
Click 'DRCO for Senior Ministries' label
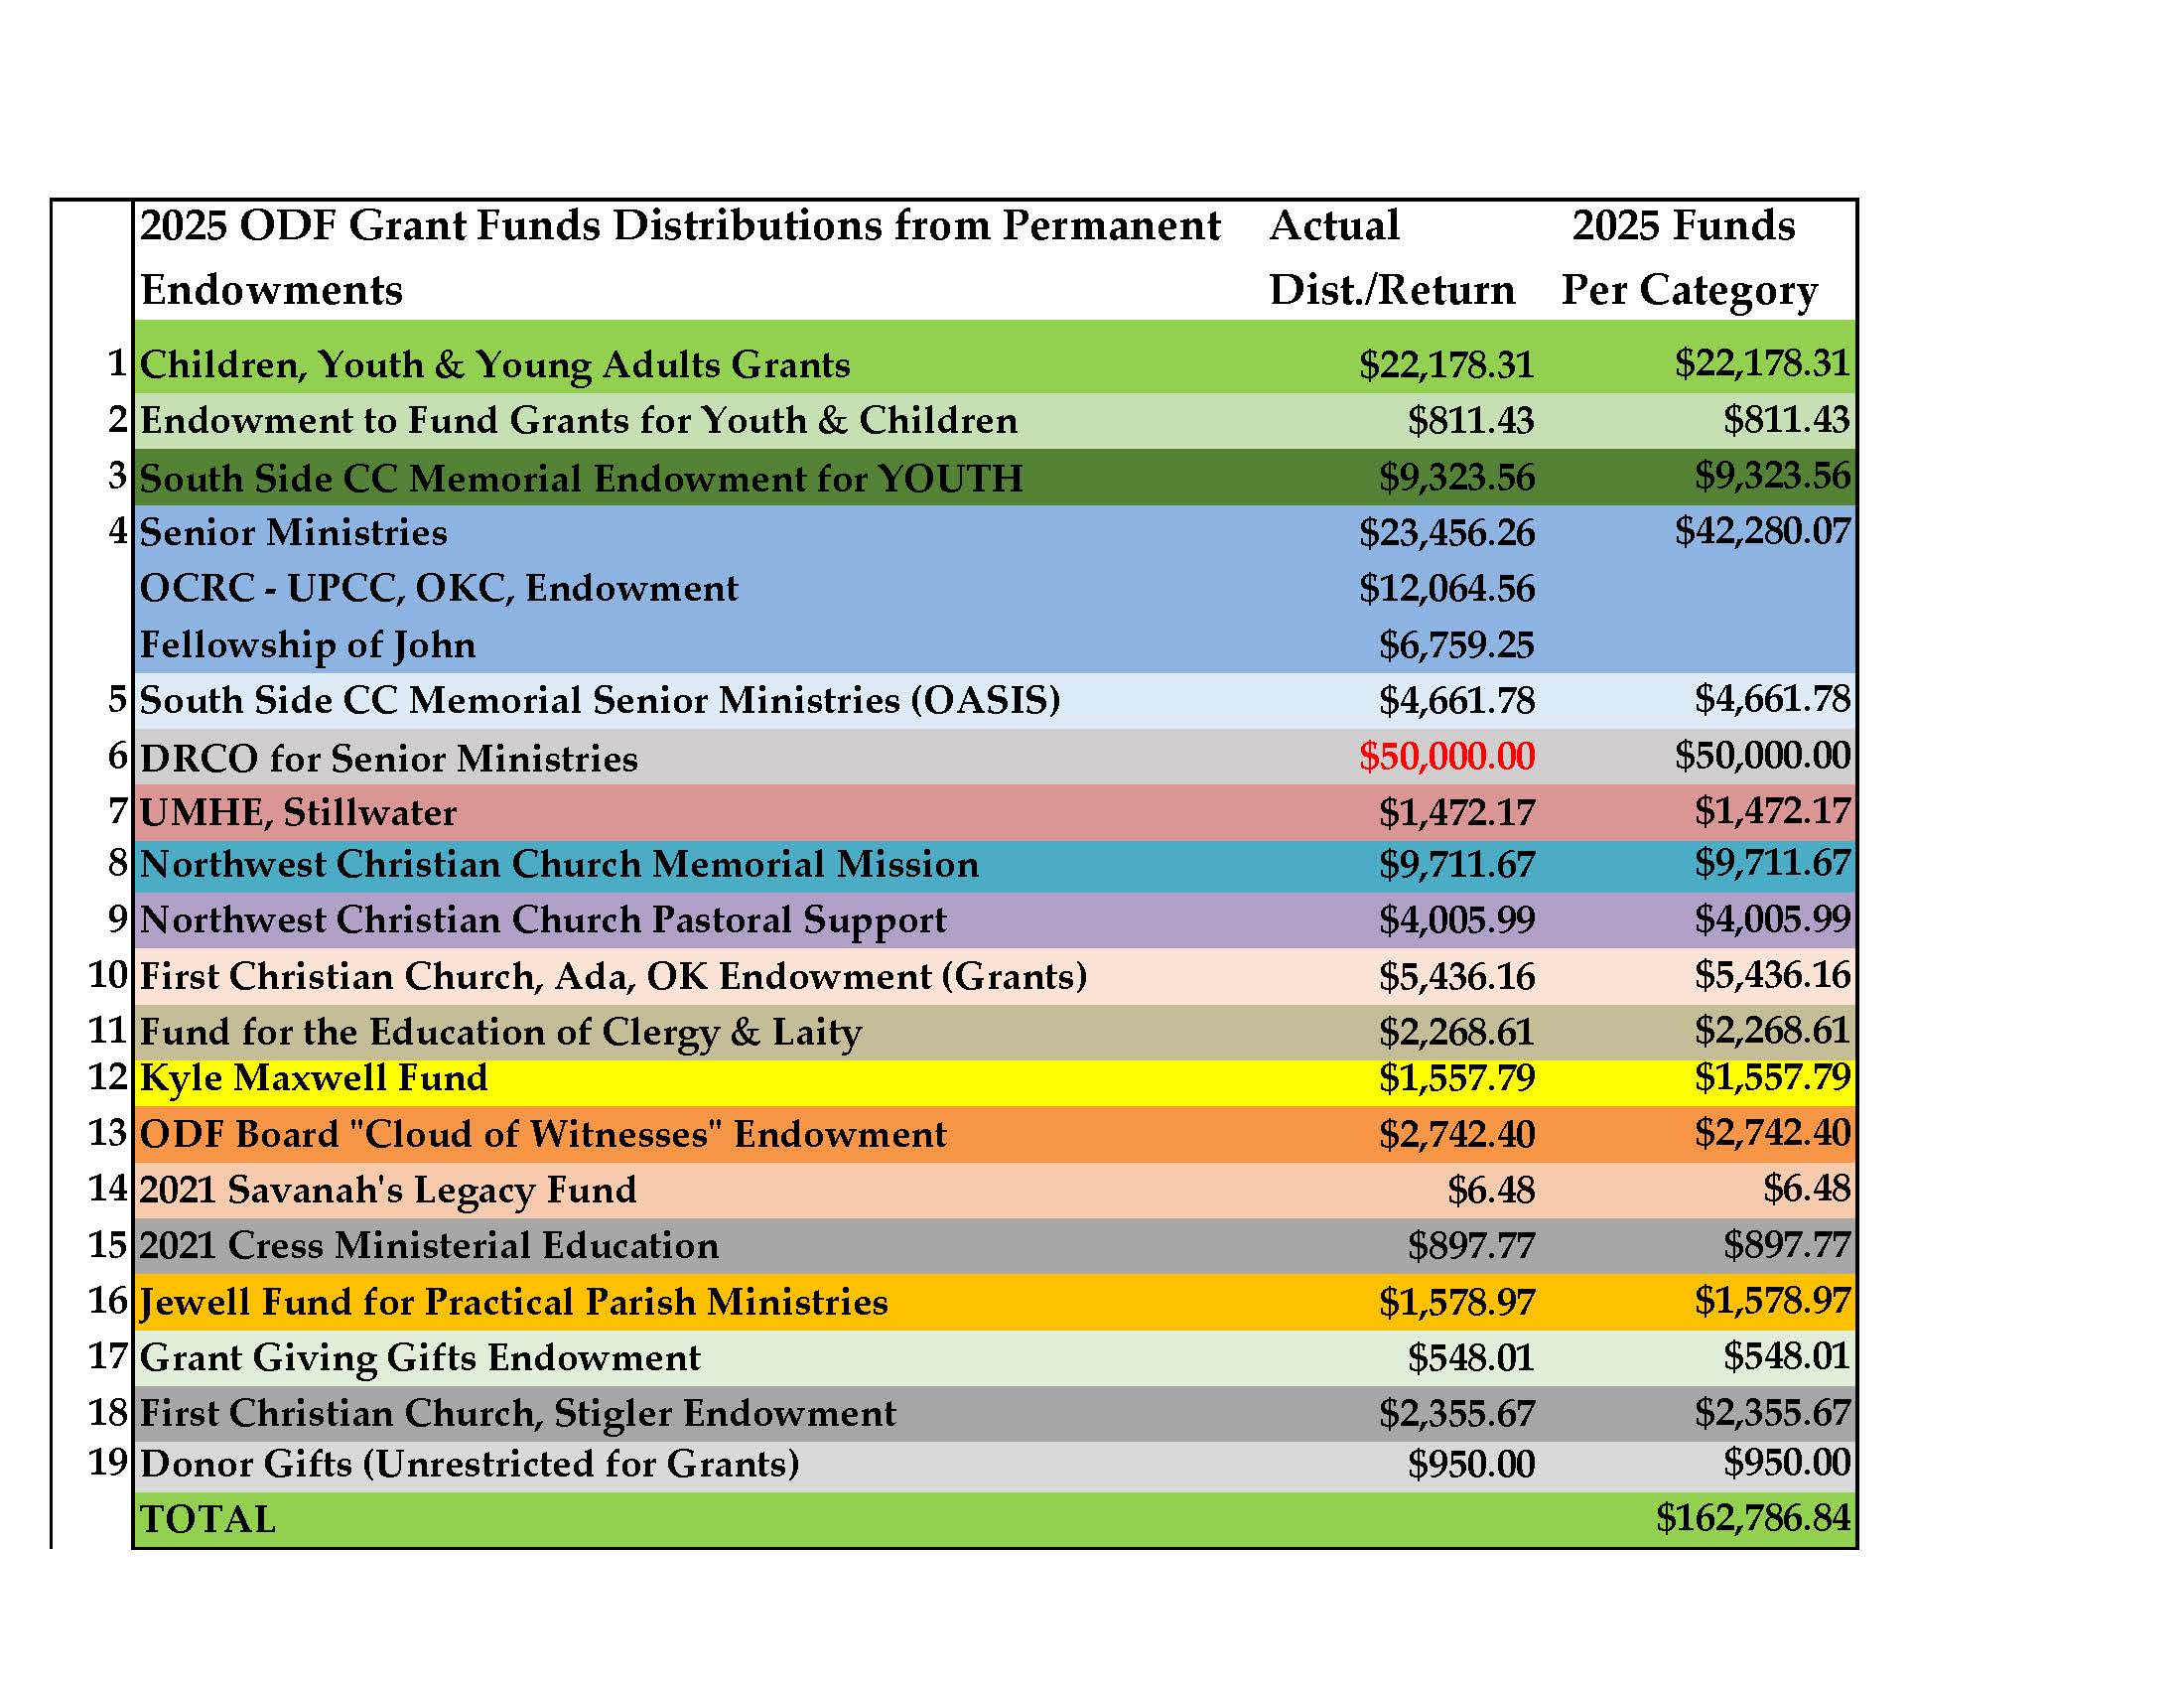tap(388, 758)
